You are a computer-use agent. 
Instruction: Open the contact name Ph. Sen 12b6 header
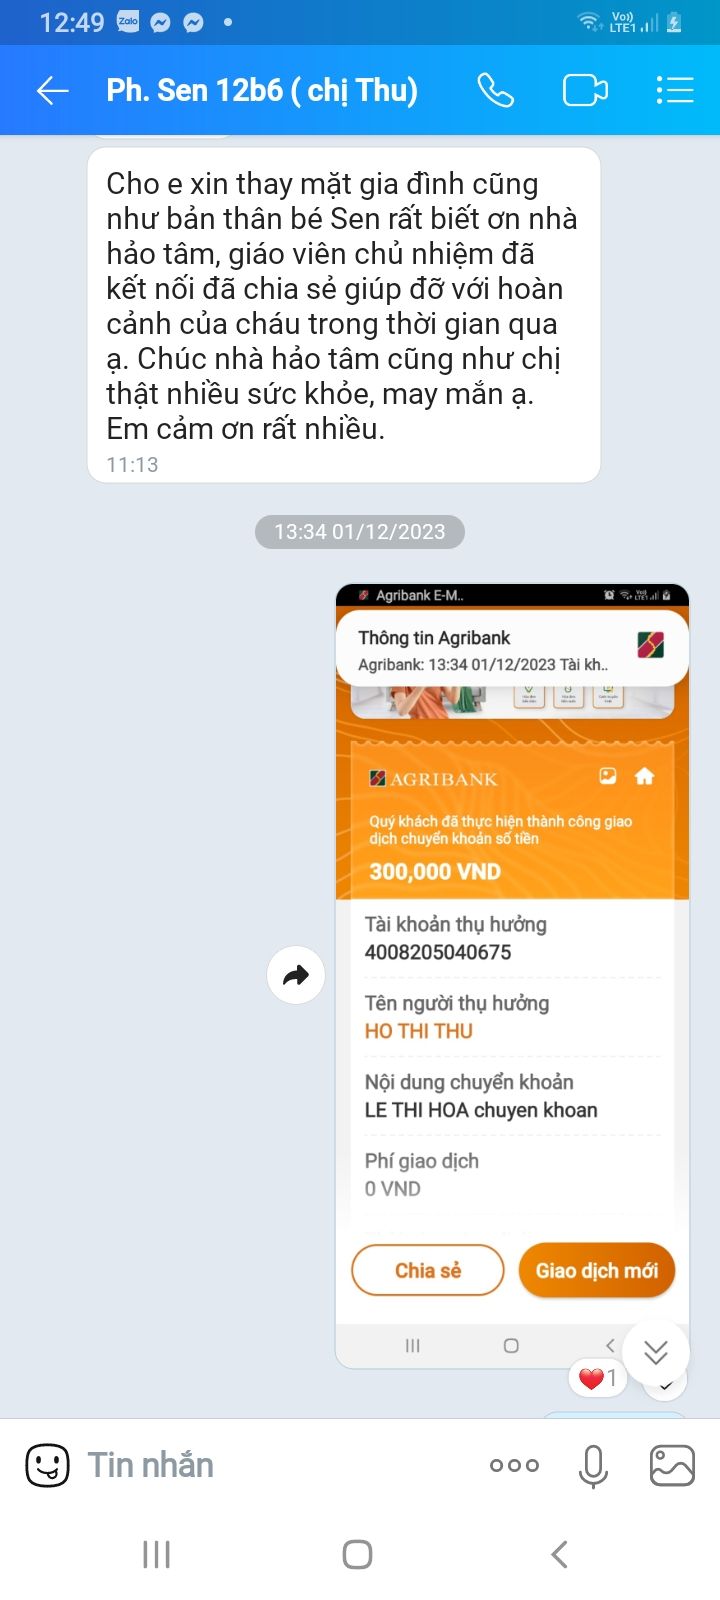point(262,91)
